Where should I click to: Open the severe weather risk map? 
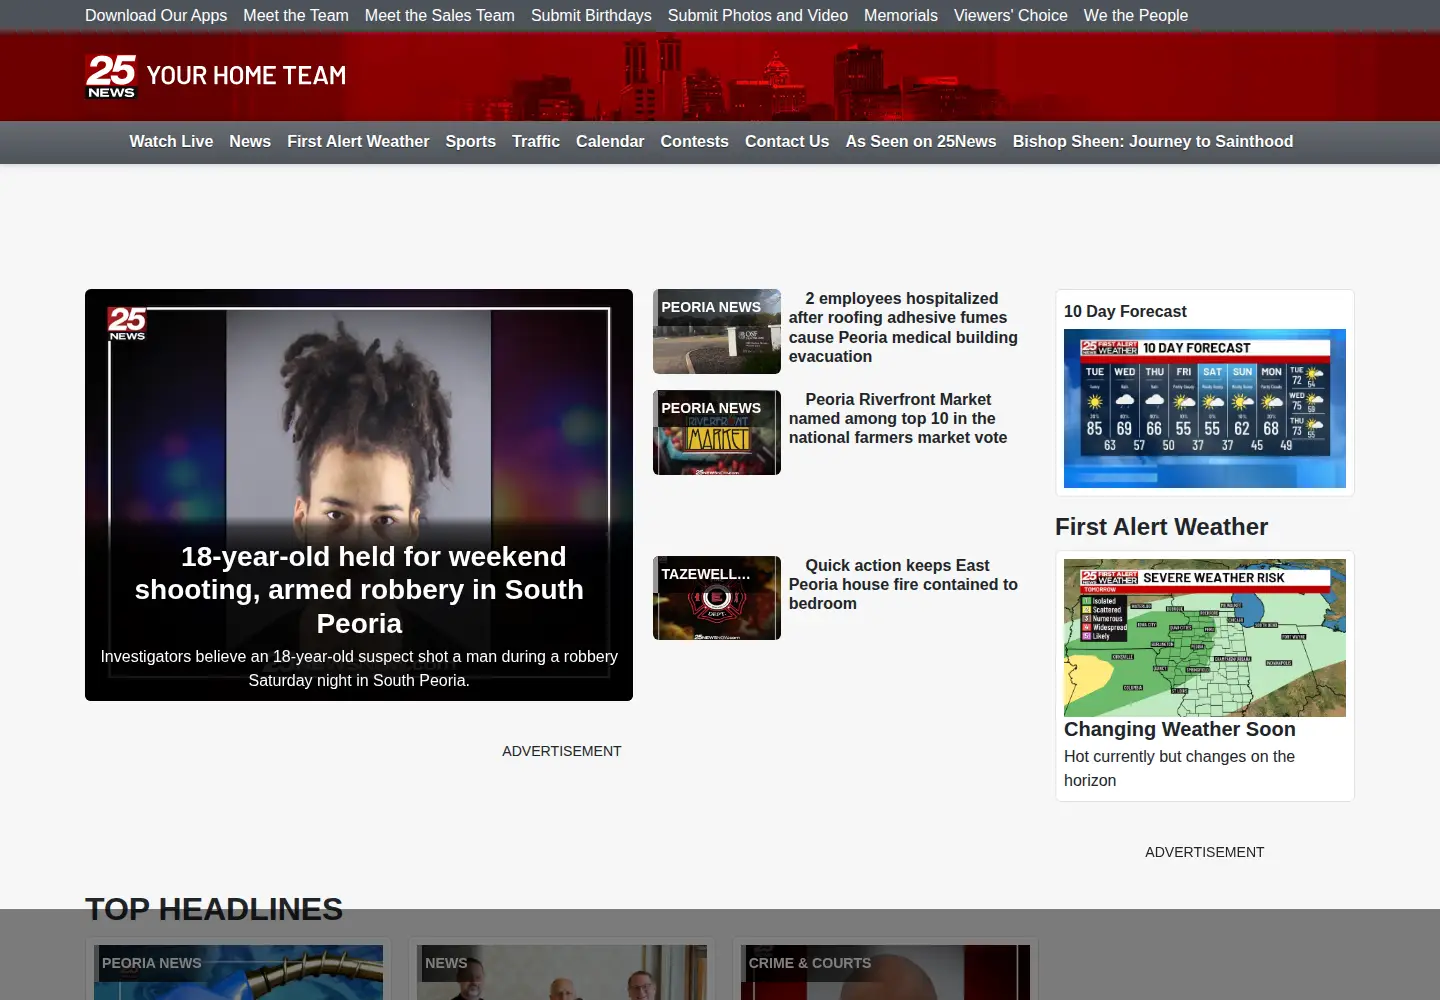point(1205,638)
